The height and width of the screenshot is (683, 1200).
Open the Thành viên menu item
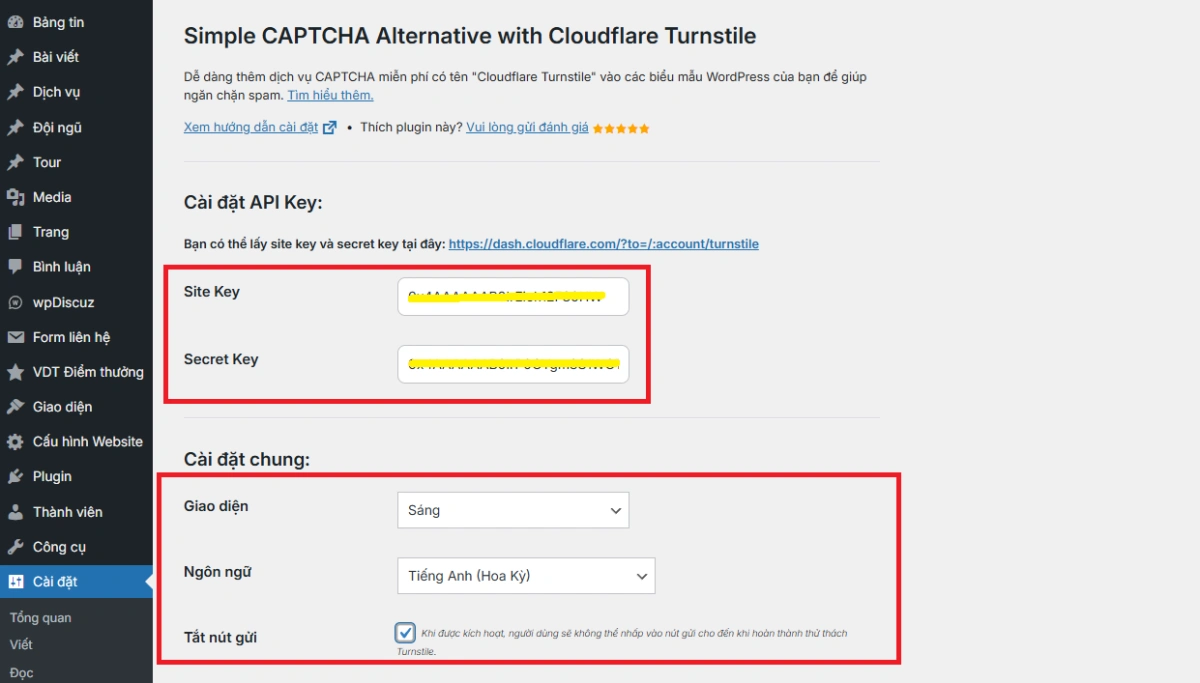(x=67, y=512)
